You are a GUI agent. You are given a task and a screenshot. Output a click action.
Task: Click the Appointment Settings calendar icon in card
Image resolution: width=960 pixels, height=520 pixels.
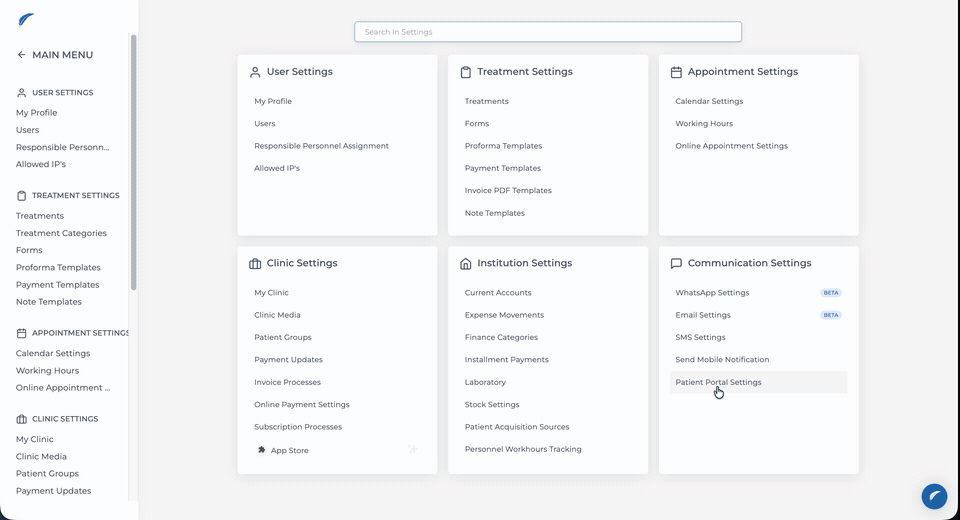tap(676, 72)
